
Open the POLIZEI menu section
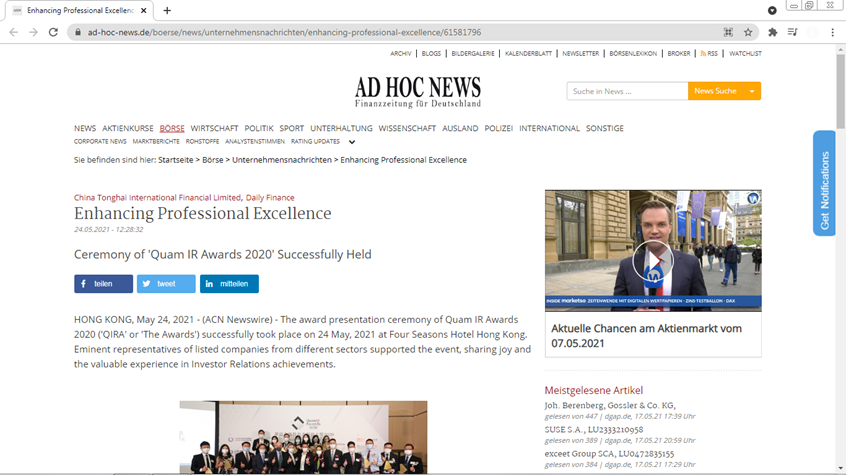tap(499, 128)
